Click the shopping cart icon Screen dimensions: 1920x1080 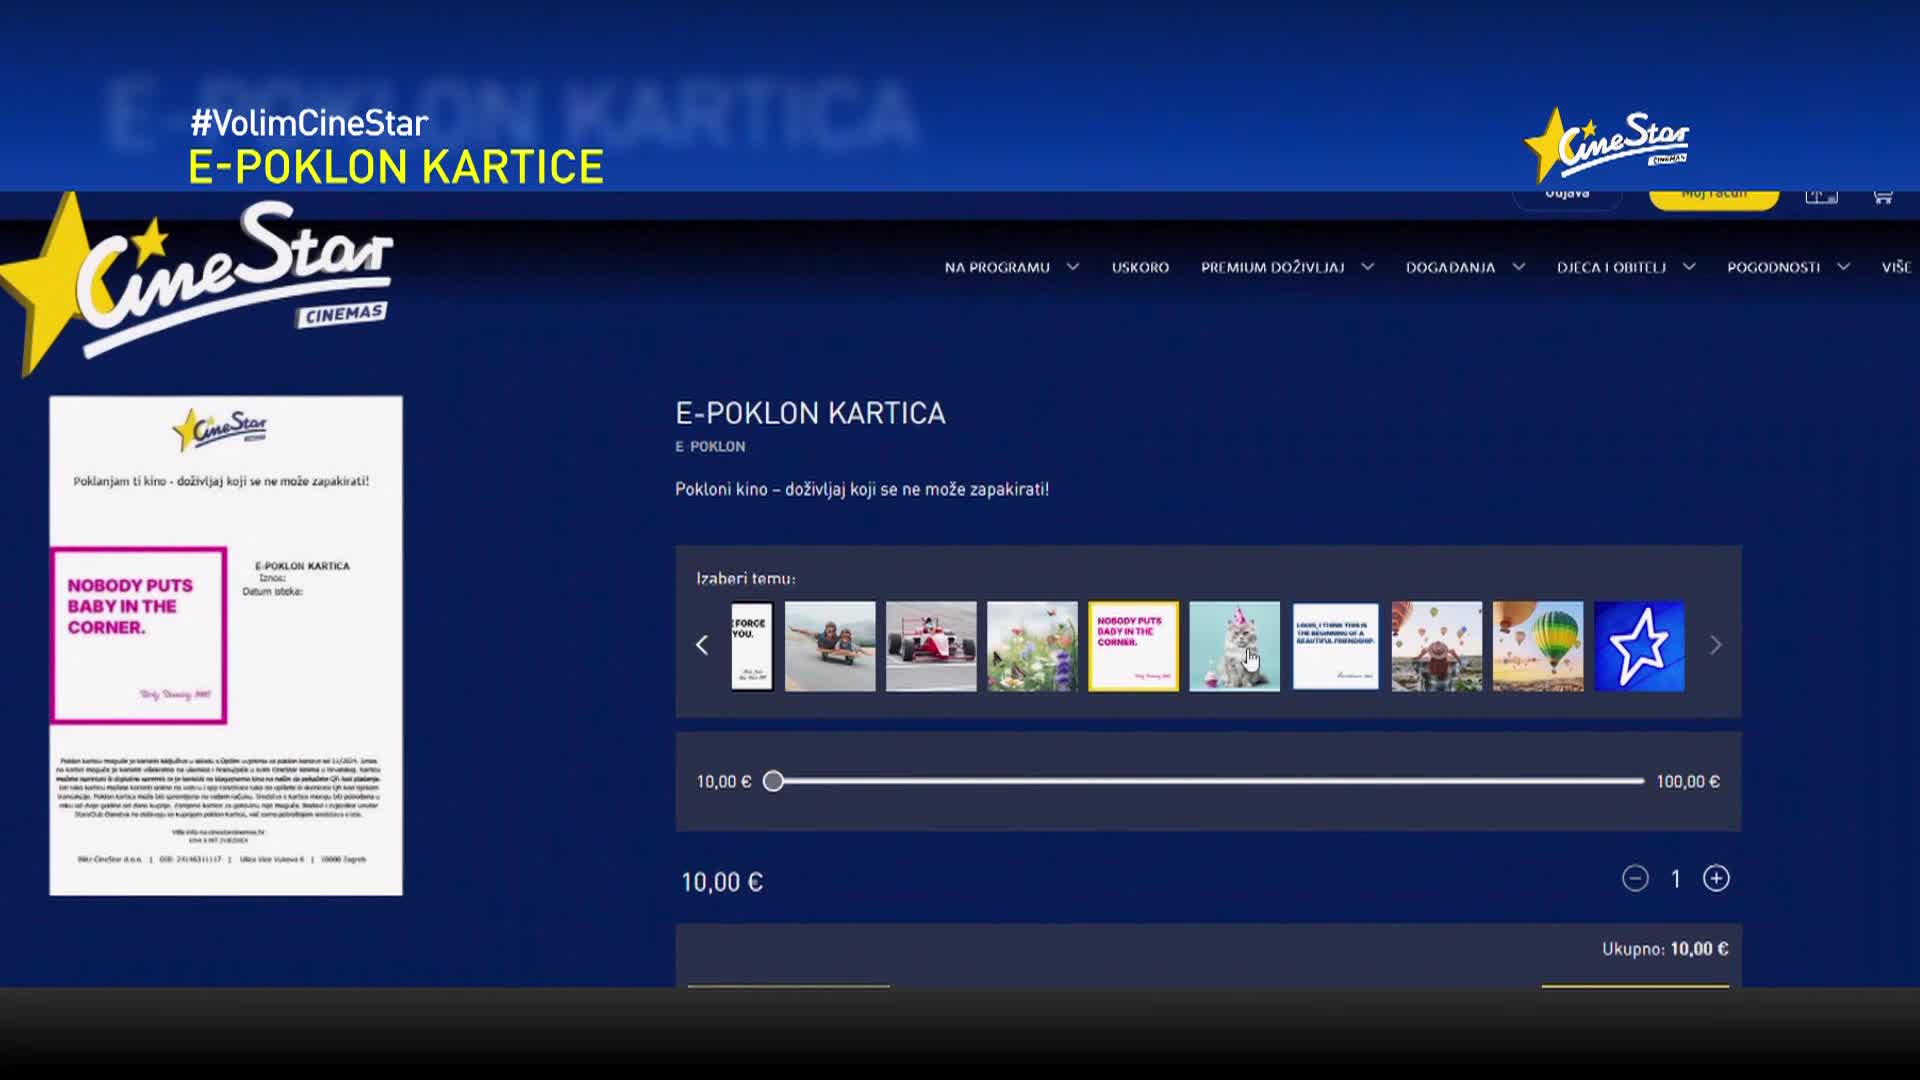coord(1882,196)
